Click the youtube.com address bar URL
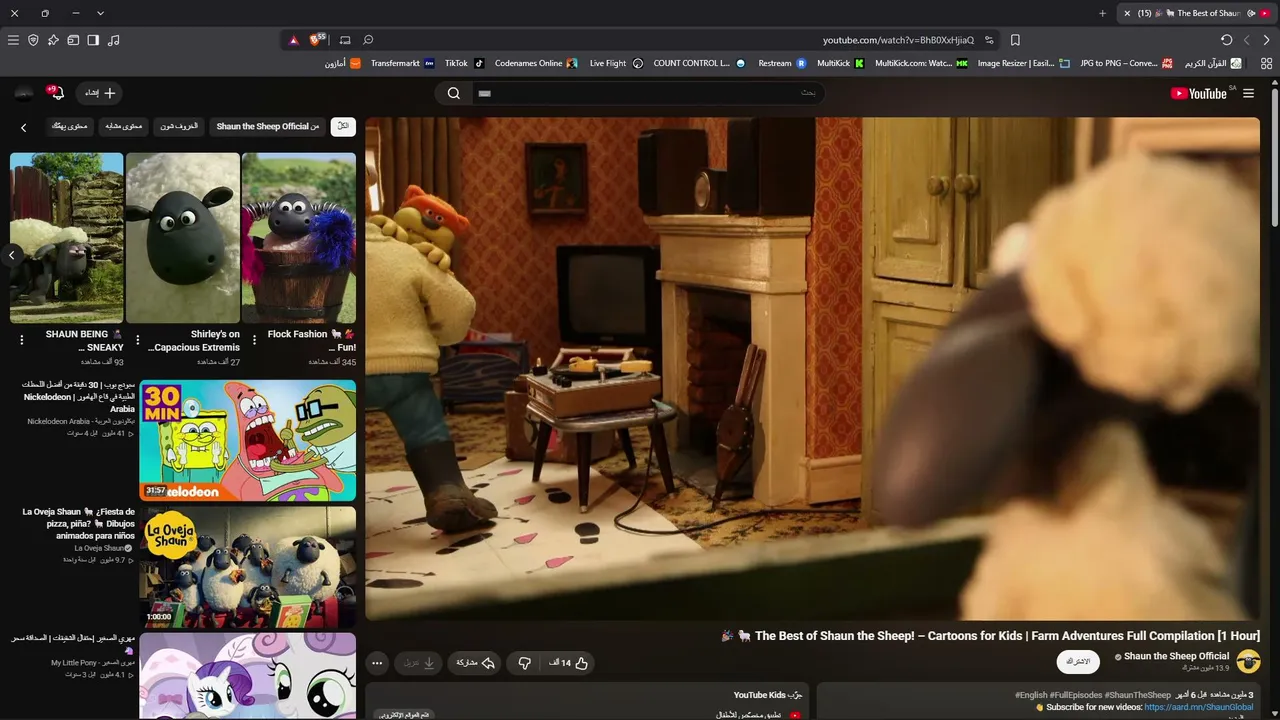Screen dimensions: 1280x720 898,40
